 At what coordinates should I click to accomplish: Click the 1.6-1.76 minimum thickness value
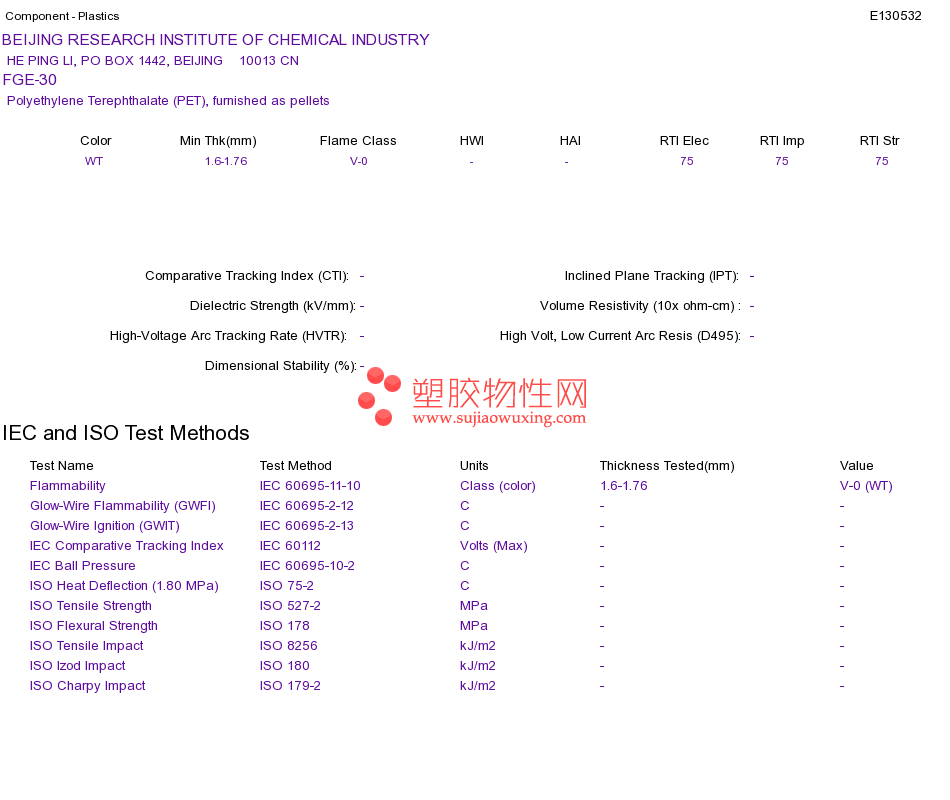[226, 161]
